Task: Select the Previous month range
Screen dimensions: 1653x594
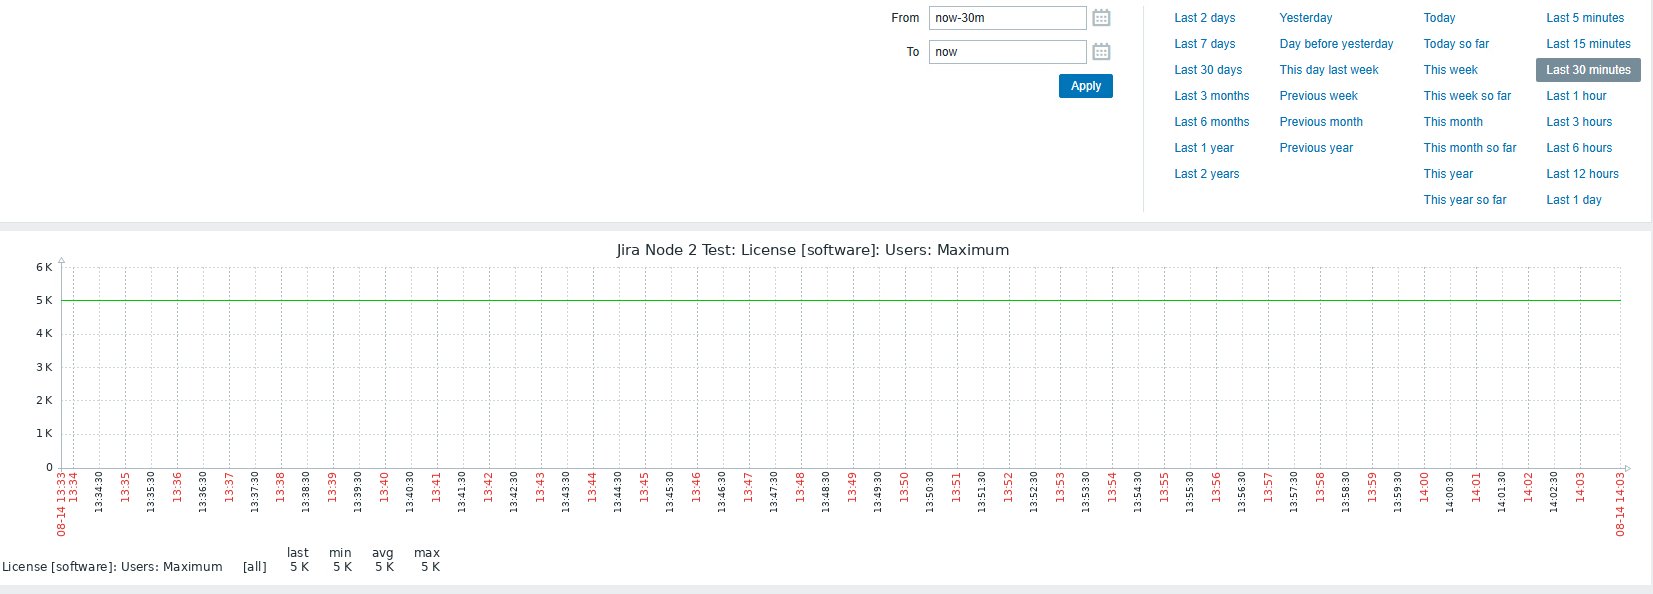Action: pyautogui.click(x=1320, y=122)
